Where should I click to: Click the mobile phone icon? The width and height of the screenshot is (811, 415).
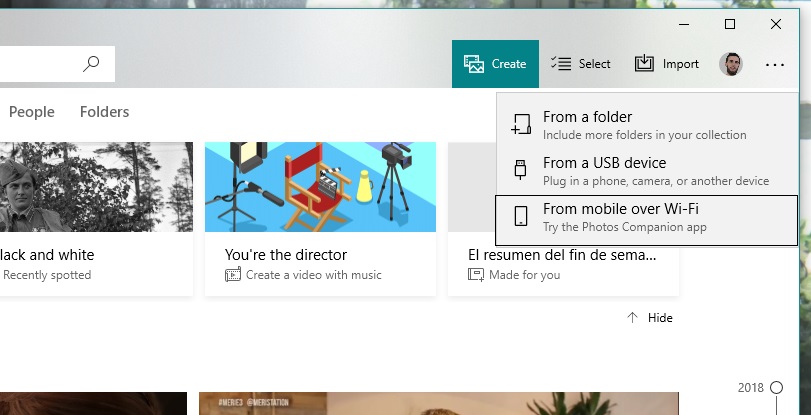(520, 217)
